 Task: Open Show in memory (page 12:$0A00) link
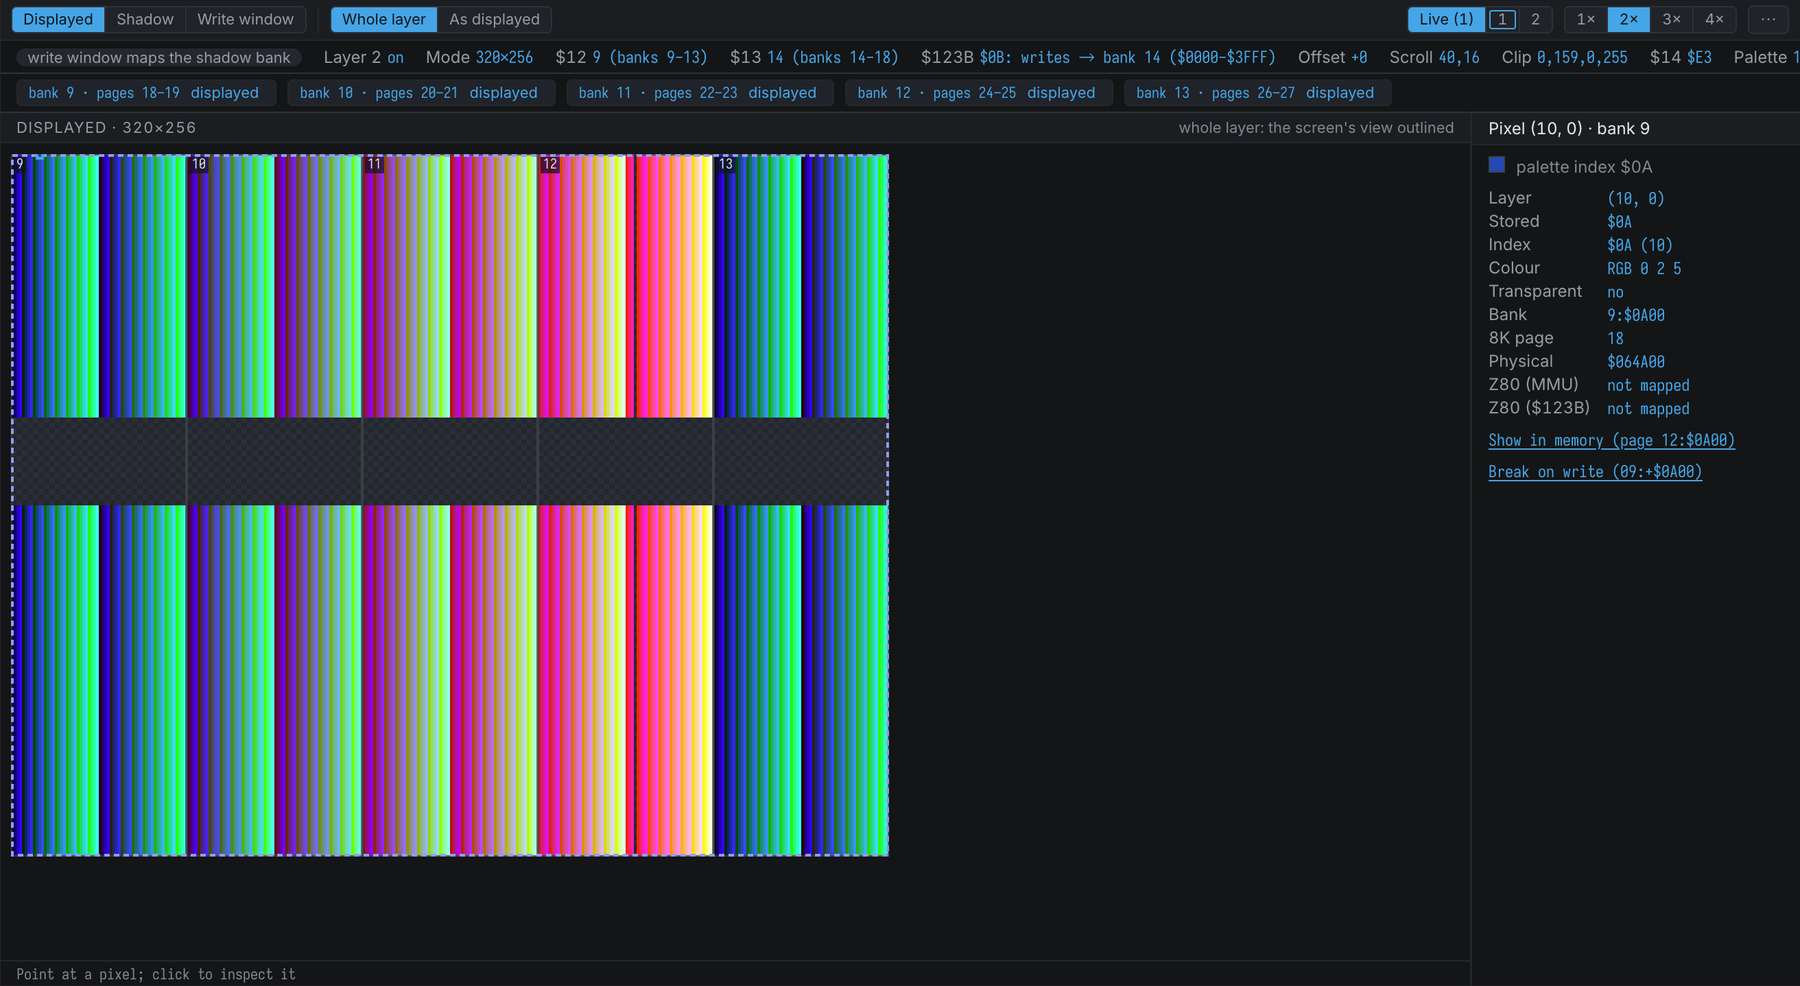tap(1611, 440)
